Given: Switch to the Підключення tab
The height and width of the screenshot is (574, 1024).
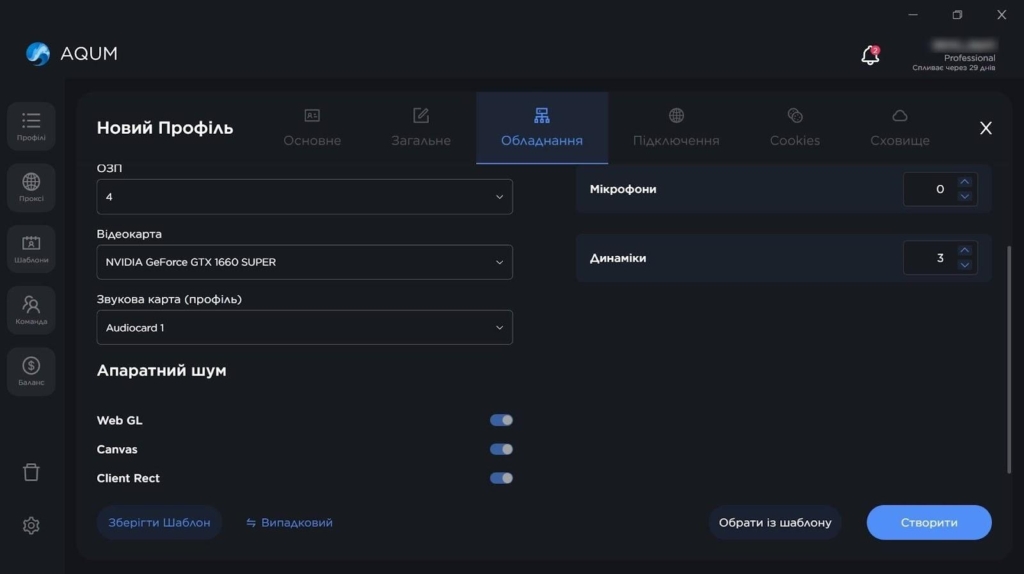Looking at the screenshot, I should (x=676, y=128).
